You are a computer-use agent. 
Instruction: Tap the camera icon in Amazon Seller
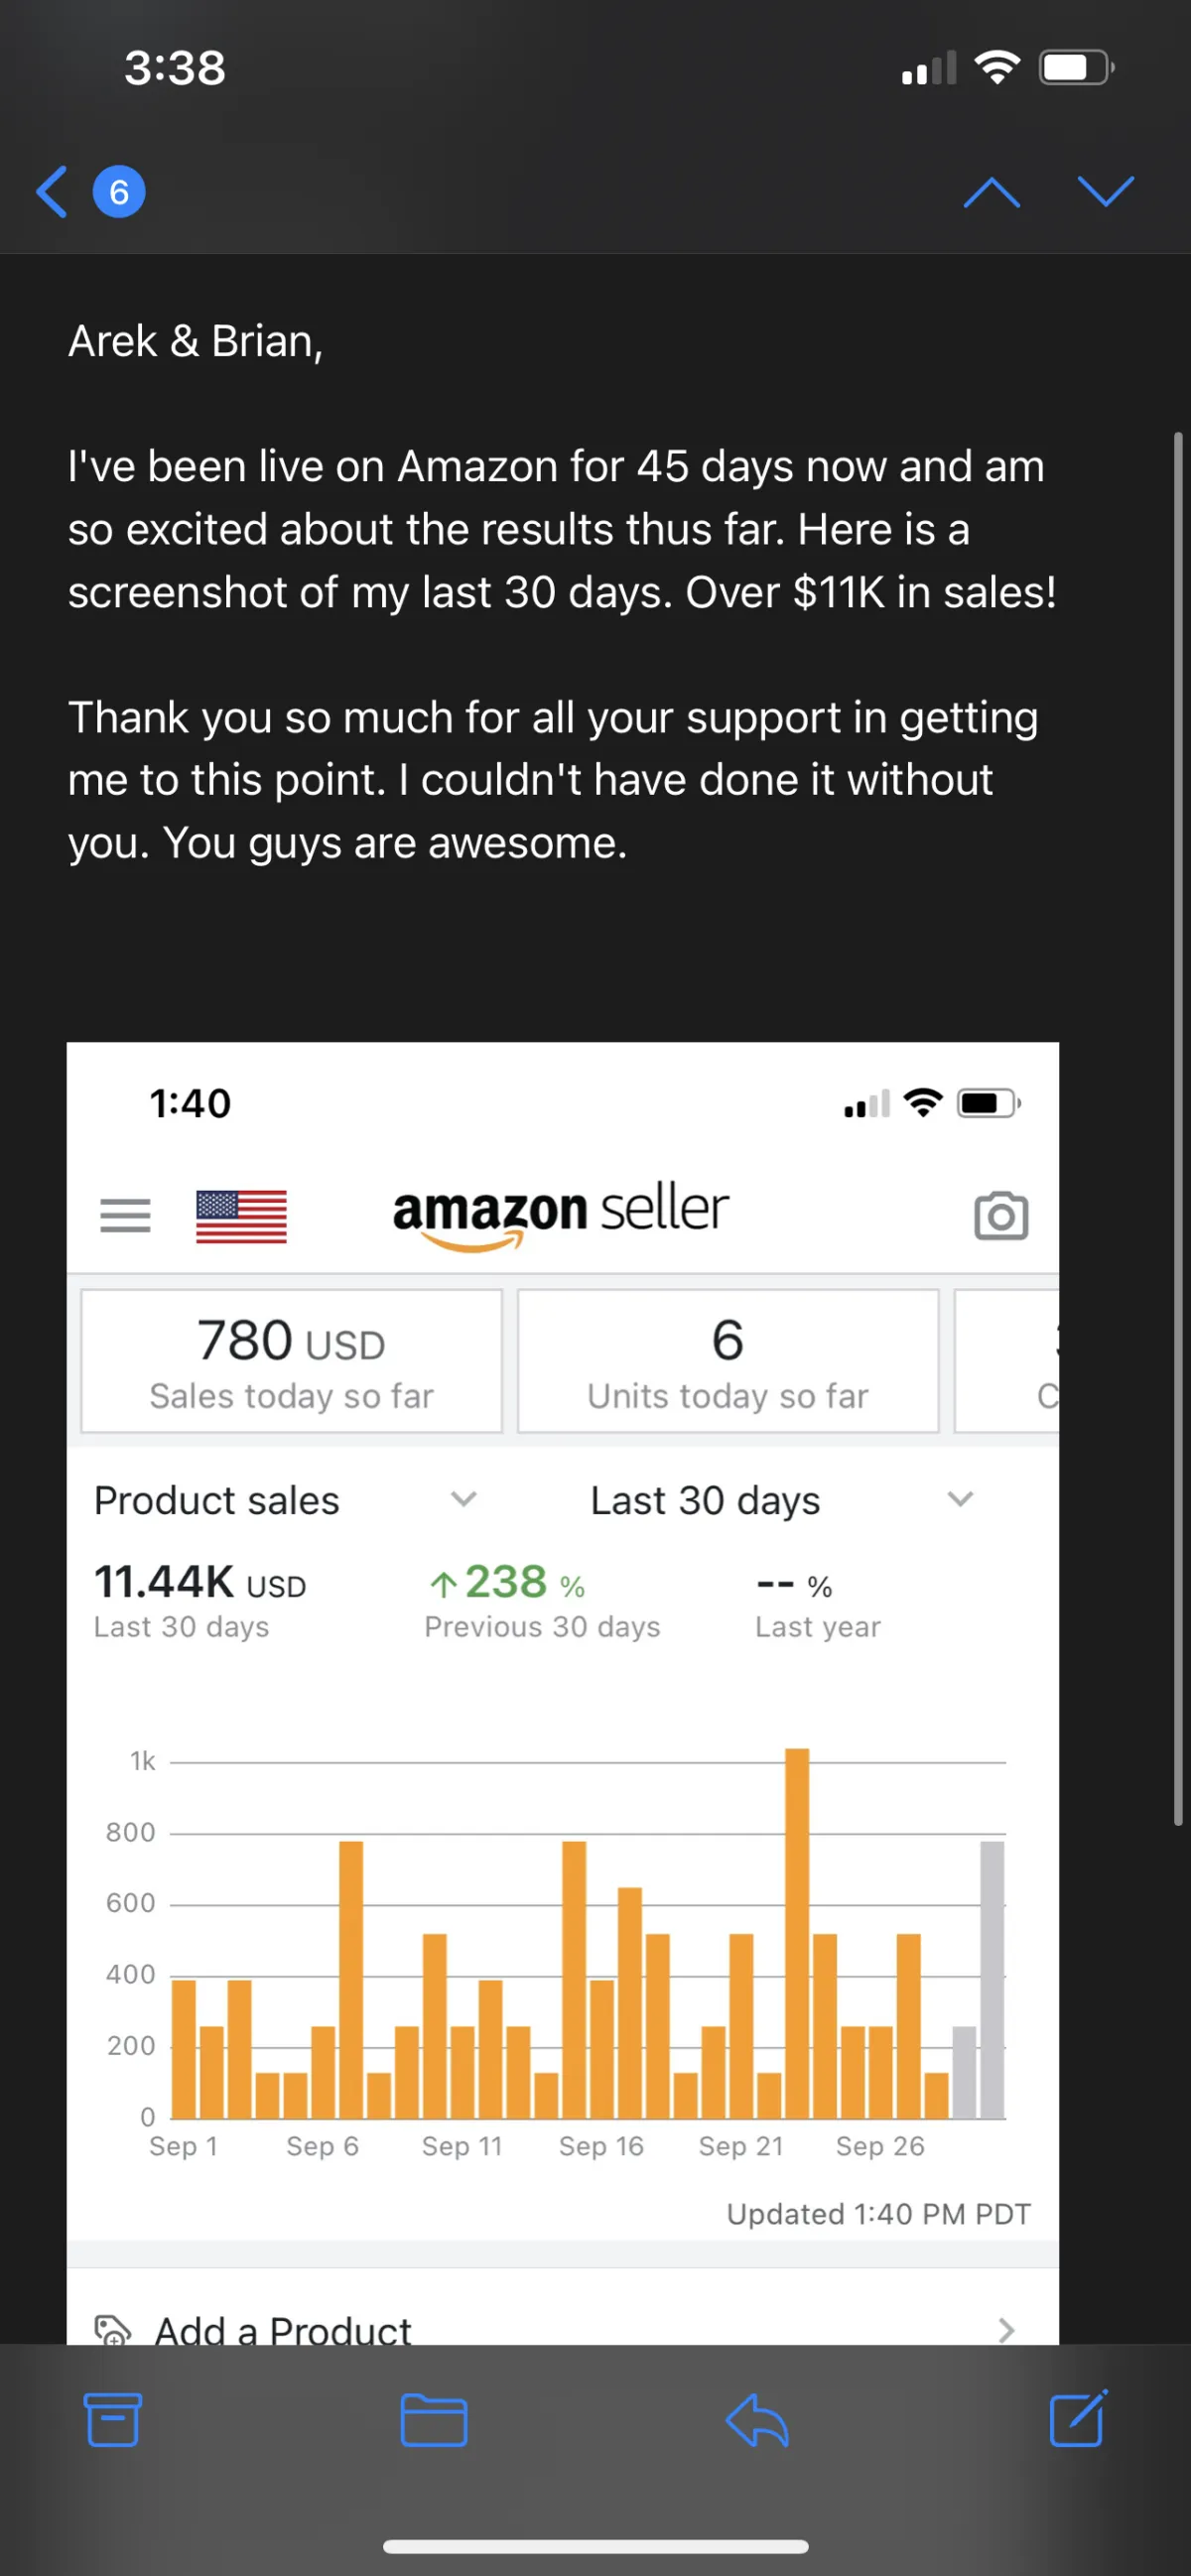click(x=1001, y=1216)
